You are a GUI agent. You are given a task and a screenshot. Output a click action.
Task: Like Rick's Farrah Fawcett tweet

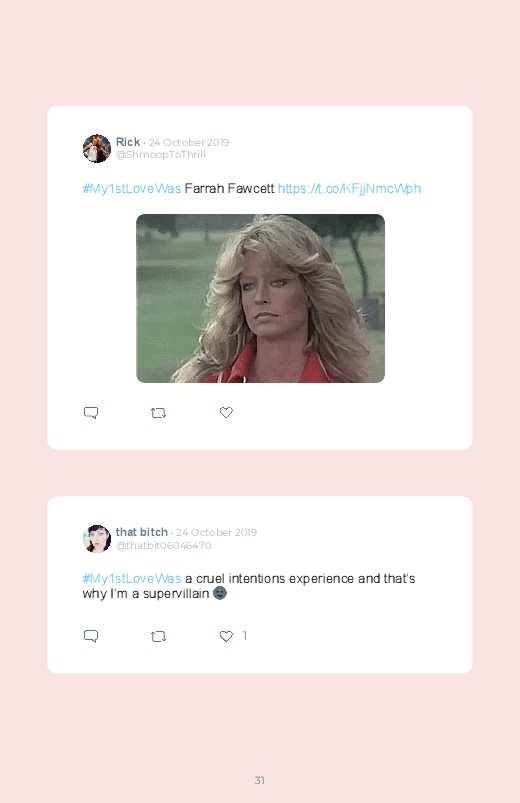tap(226, 412)
